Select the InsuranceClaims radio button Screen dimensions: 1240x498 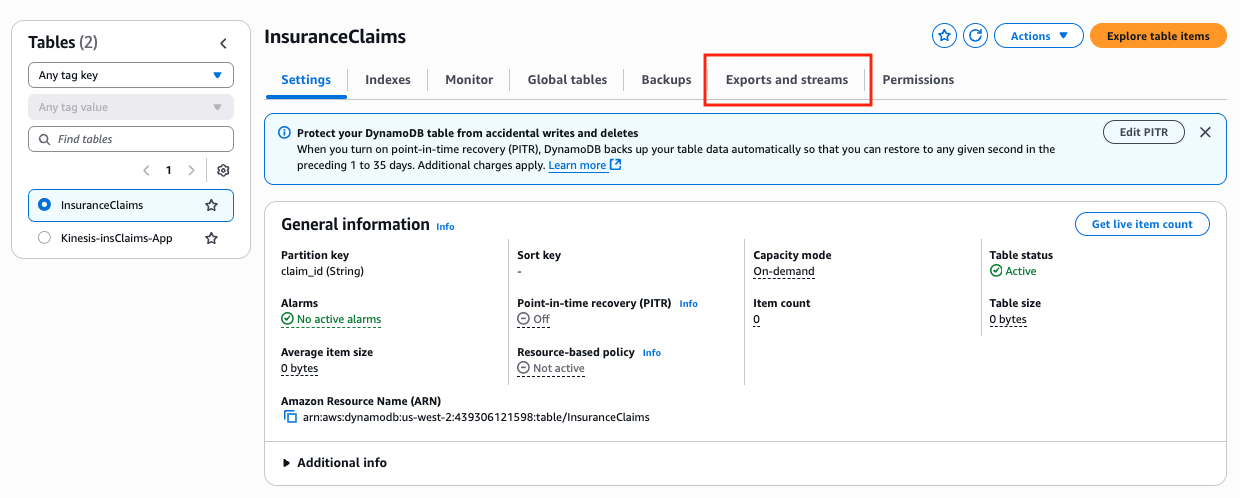tap(44, 205)
